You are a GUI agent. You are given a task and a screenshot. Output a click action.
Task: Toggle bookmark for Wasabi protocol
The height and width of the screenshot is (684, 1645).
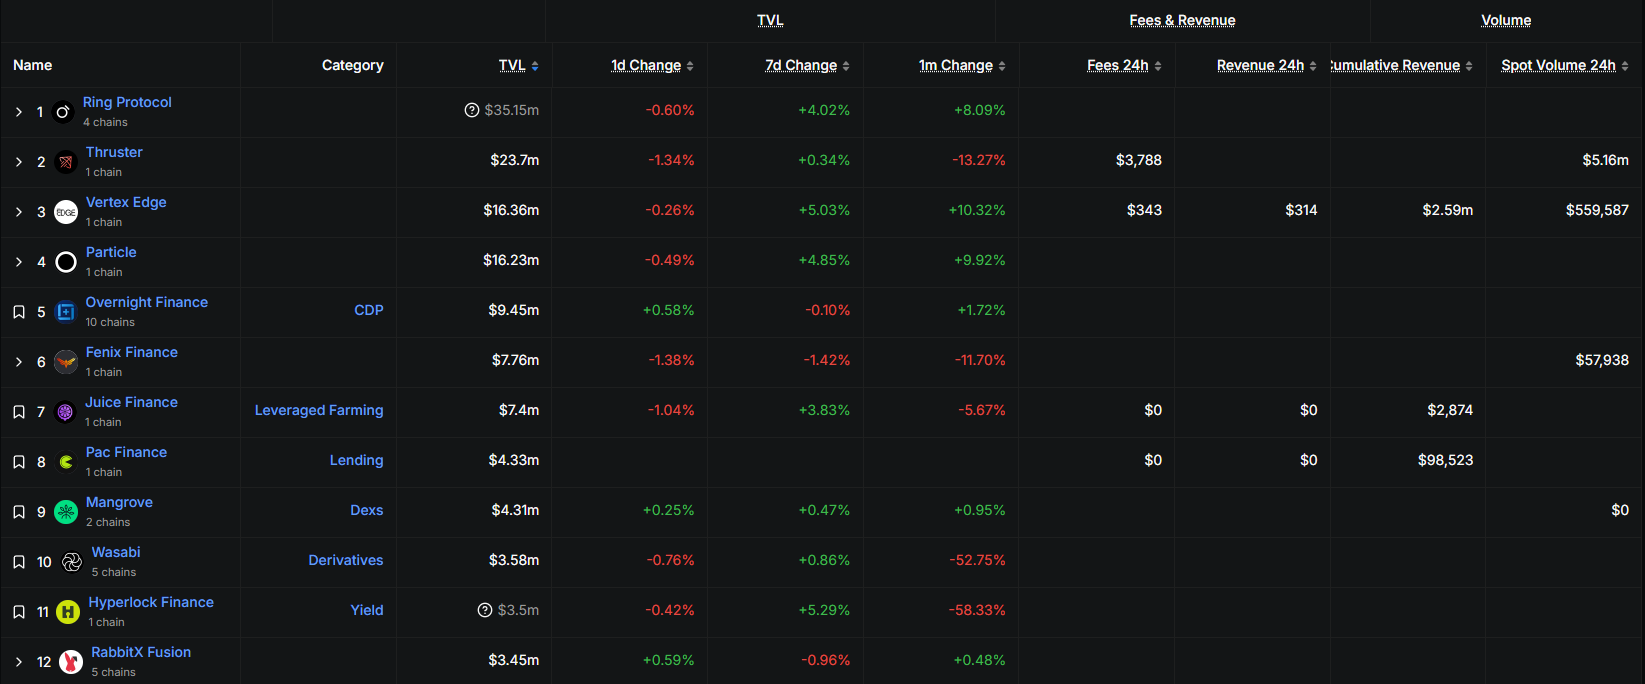[x=19, y=562]
